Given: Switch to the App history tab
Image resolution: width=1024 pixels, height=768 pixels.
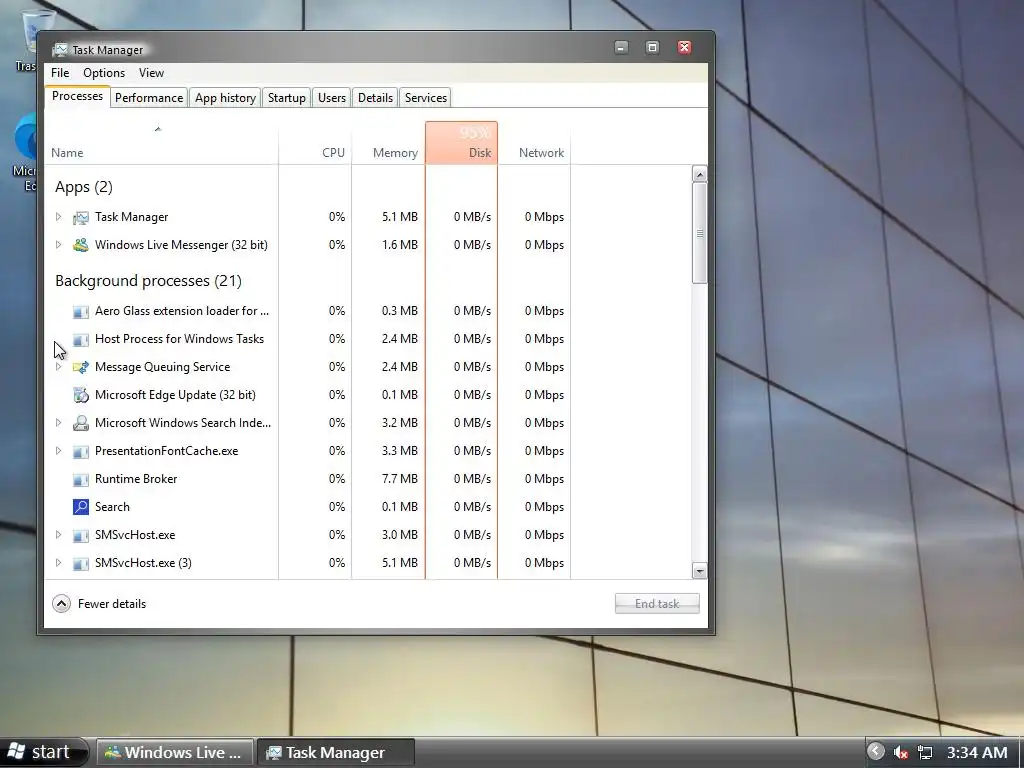Looking at the screenshot, I should pyautogui.click(x=225, y=98).
